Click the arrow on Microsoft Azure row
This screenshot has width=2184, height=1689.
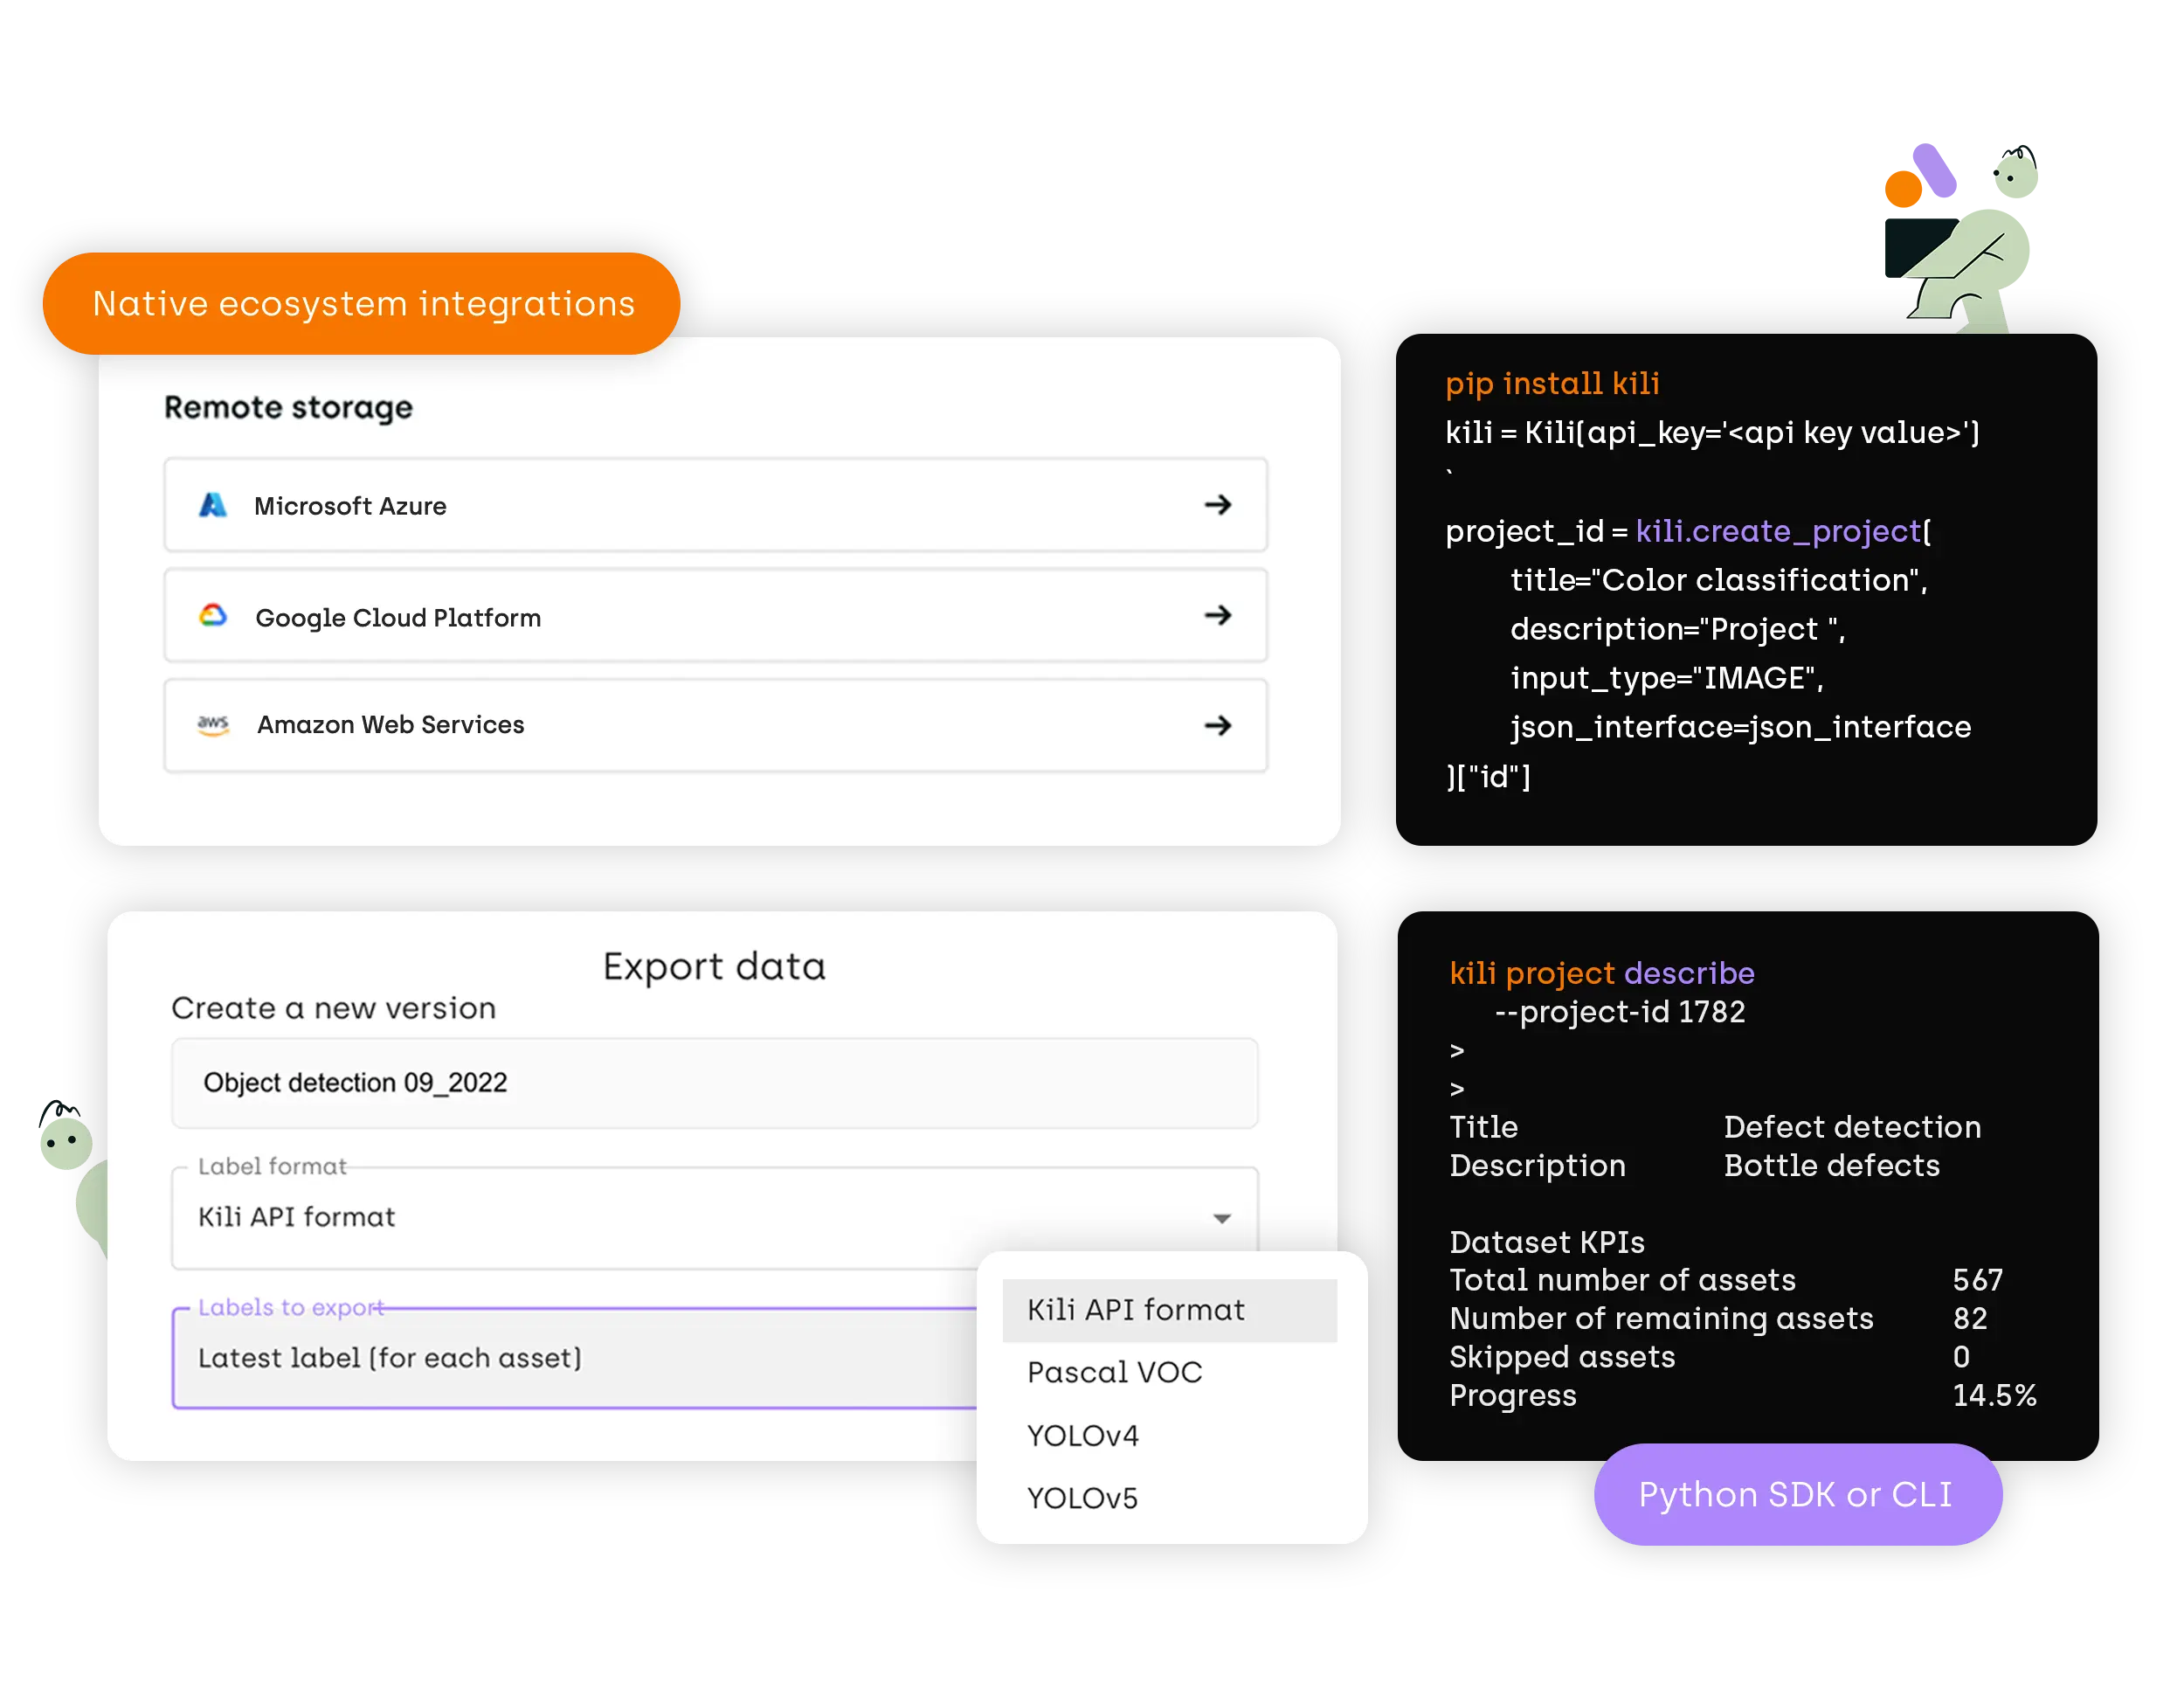(1217, 505)
